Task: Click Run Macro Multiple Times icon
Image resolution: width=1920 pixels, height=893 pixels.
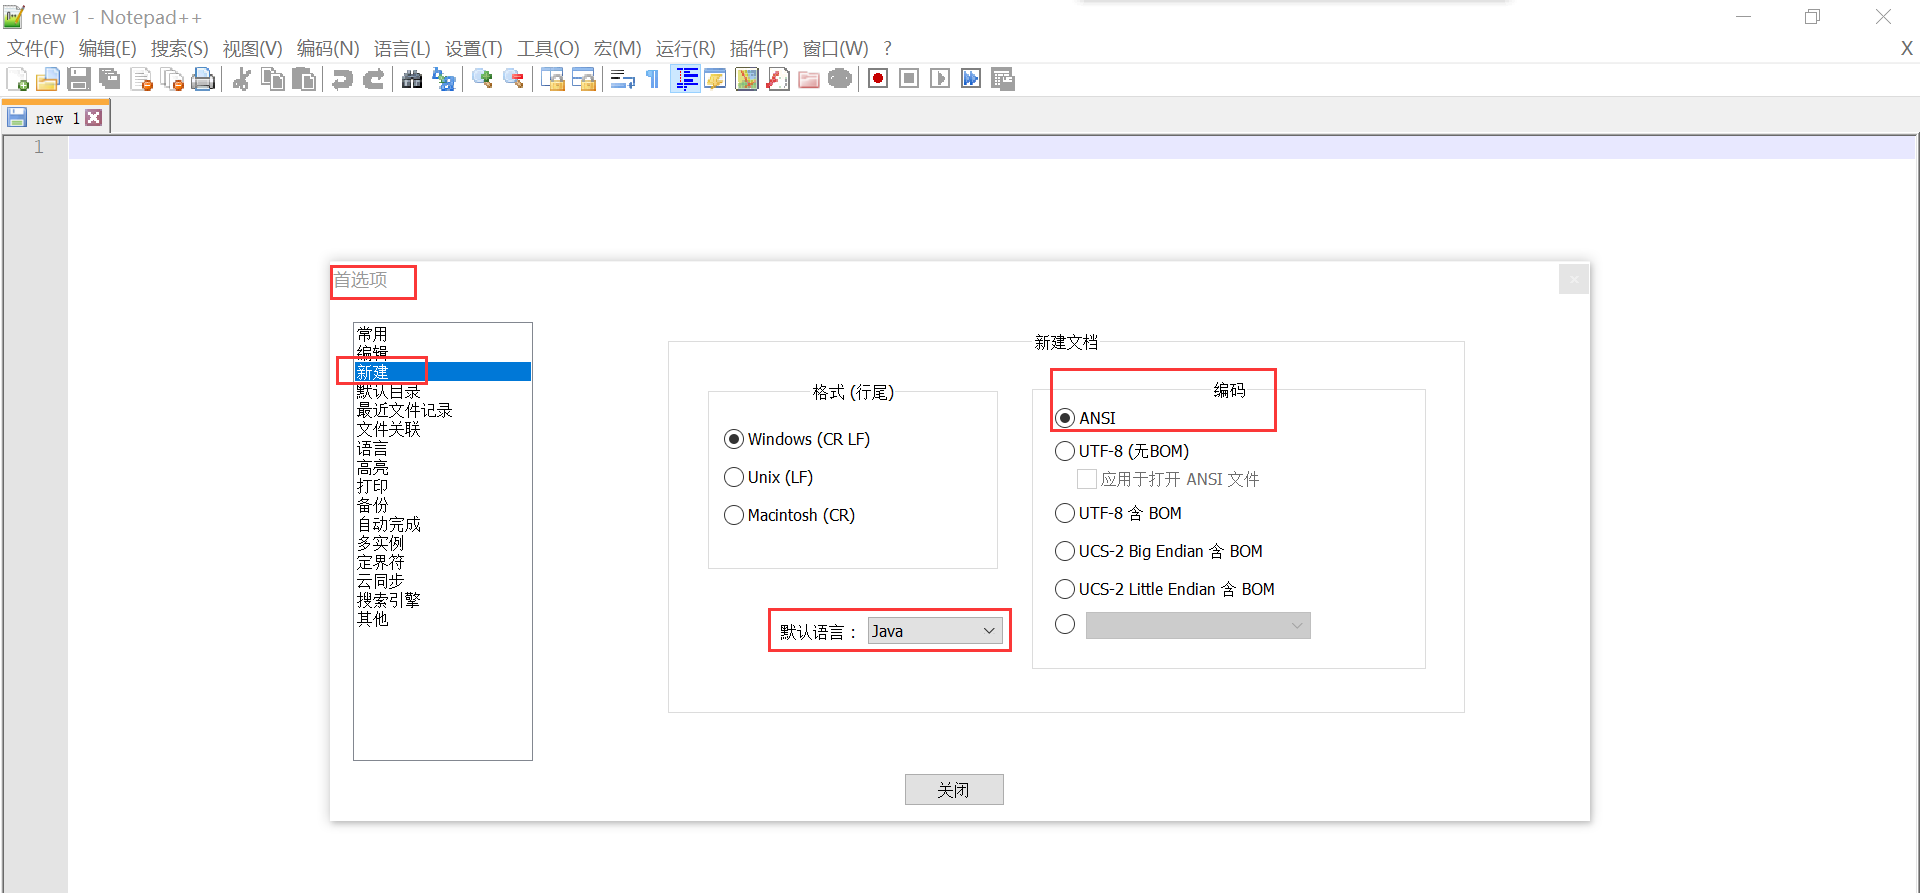Action: (x=971, y=79)
